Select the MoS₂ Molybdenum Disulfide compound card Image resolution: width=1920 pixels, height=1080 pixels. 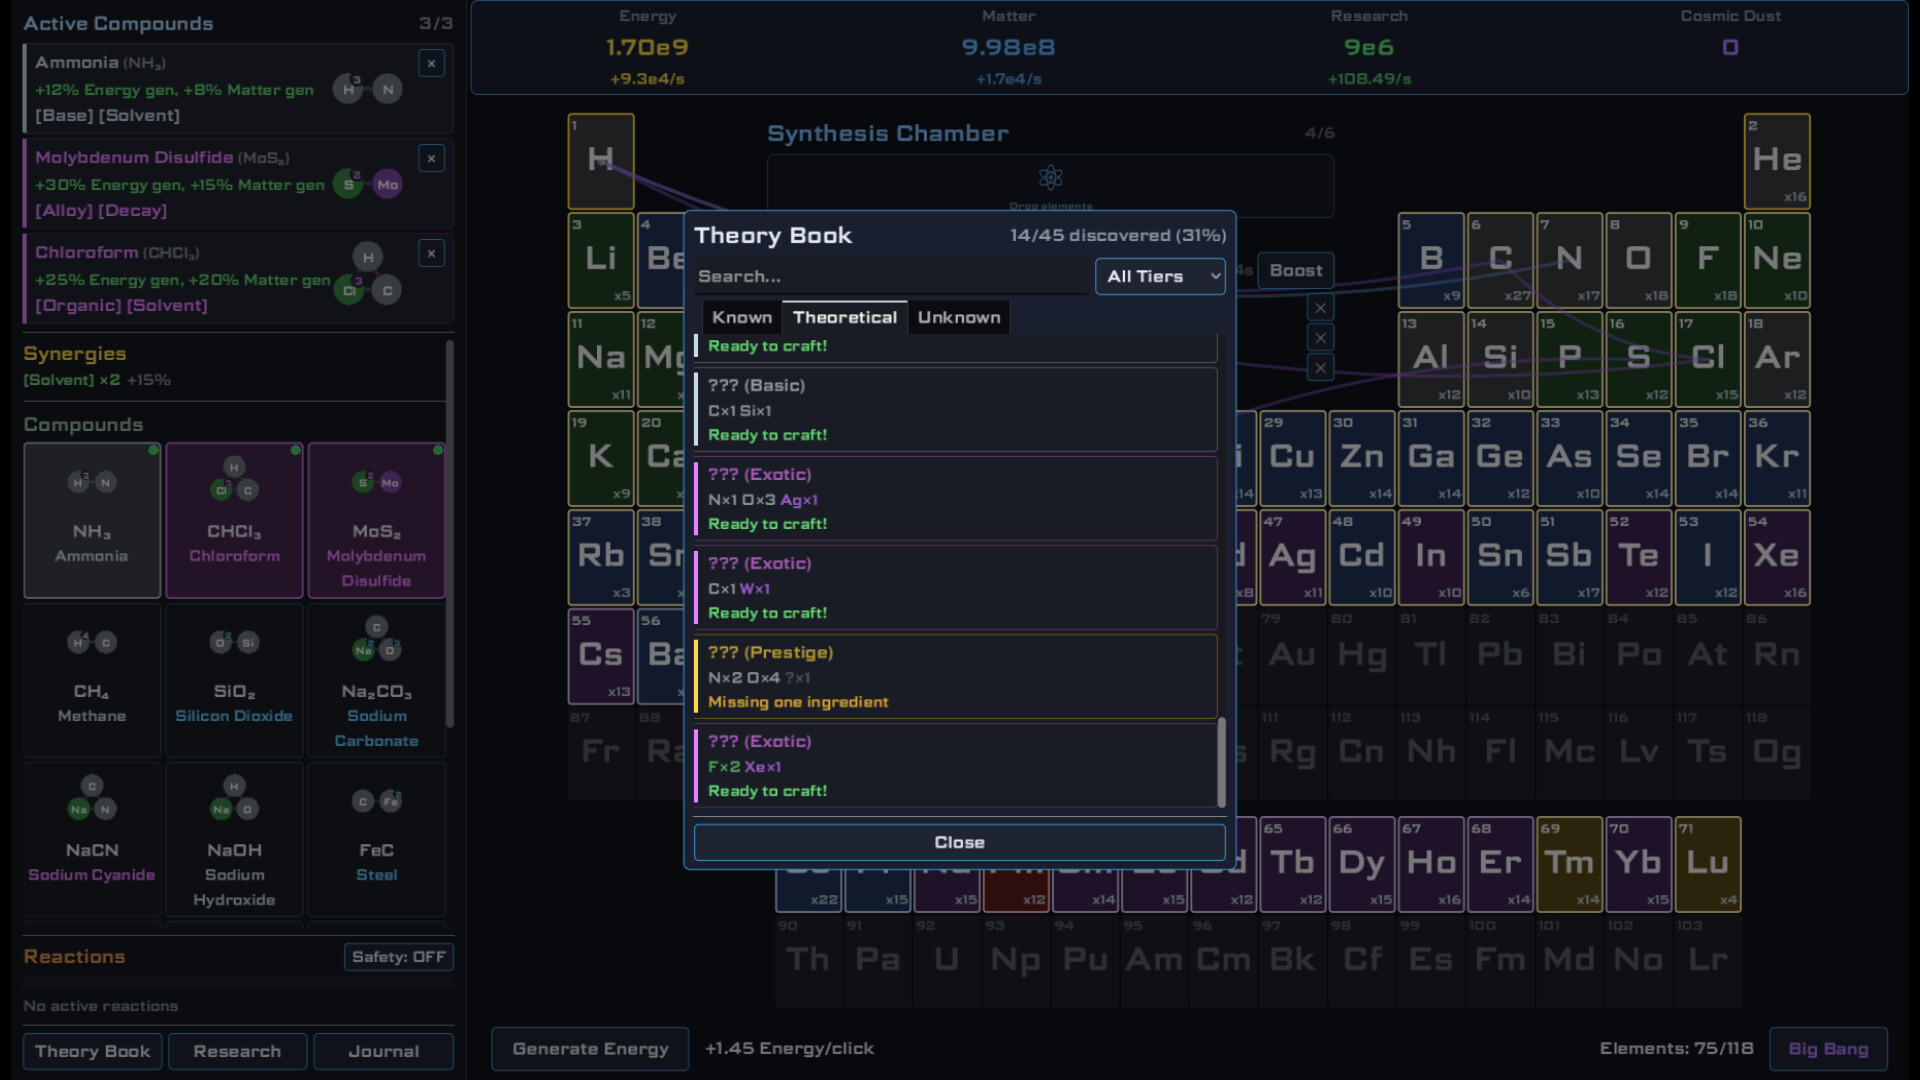(x=376, y=520)
